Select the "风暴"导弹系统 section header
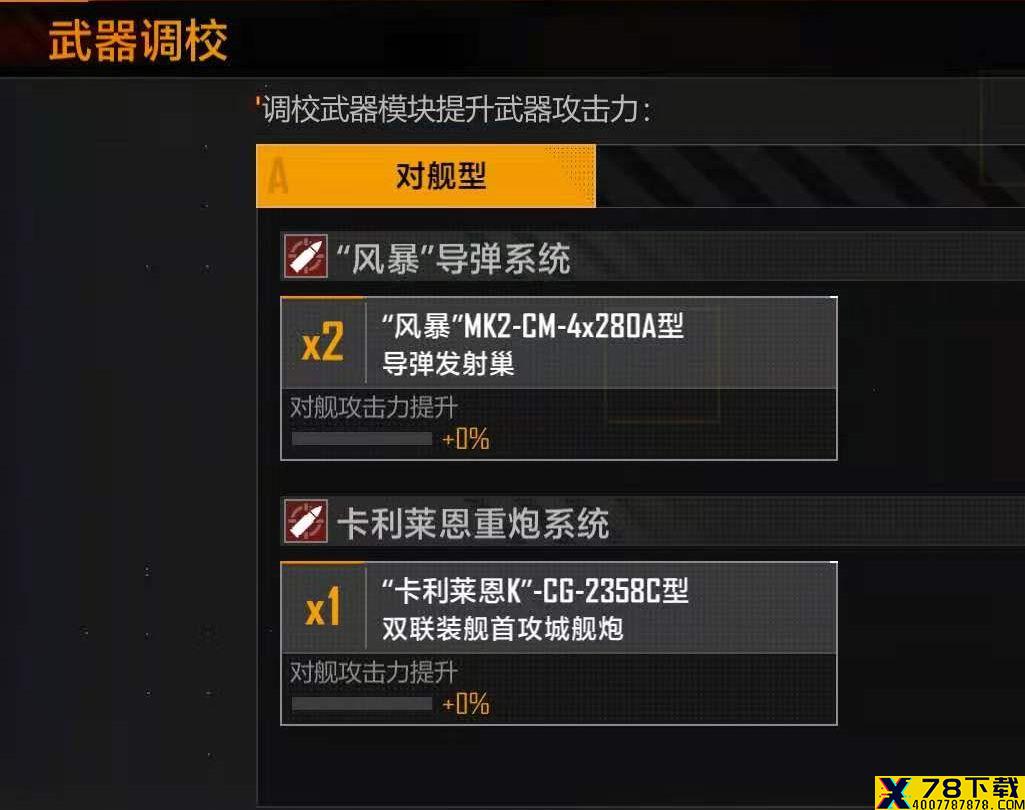Screen dimensions: 1025x810 (x=652, y=256)
